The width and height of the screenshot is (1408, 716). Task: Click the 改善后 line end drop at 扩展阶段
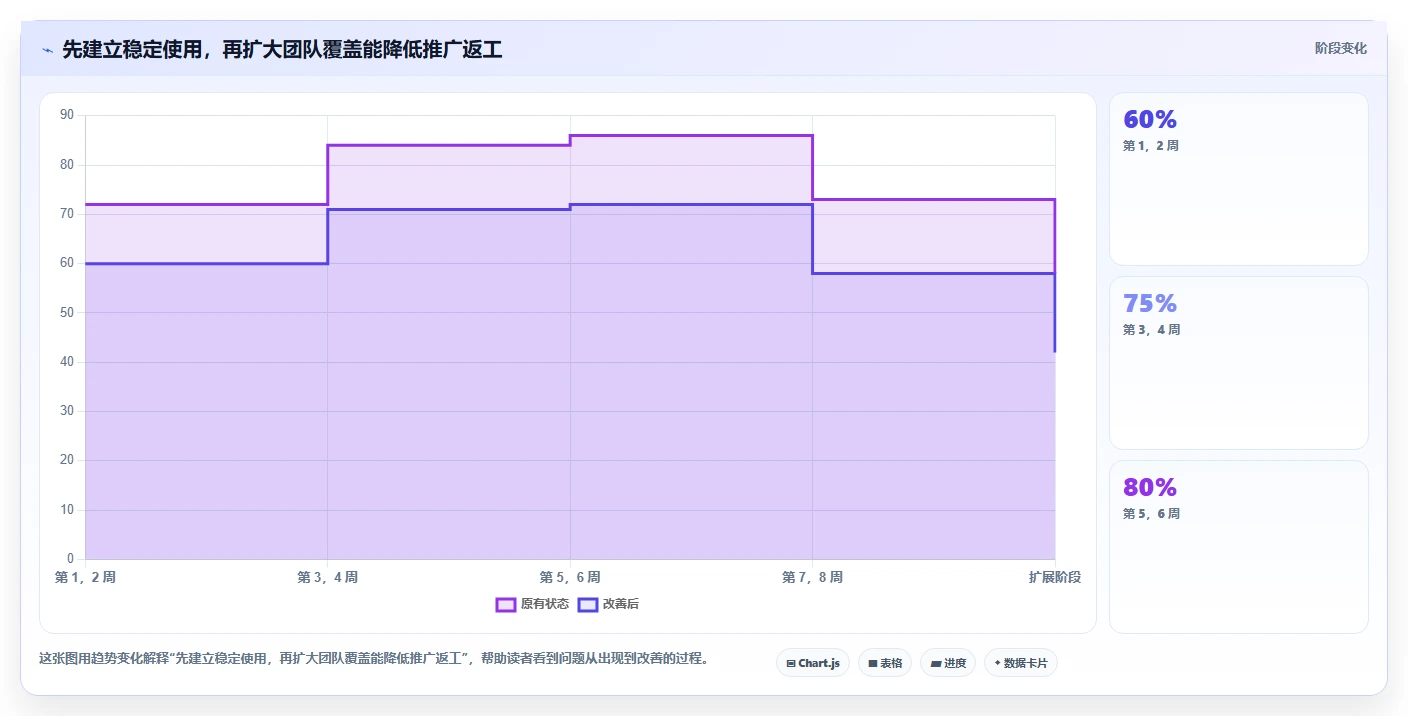pyautogui.click(x=1055, y=312)
